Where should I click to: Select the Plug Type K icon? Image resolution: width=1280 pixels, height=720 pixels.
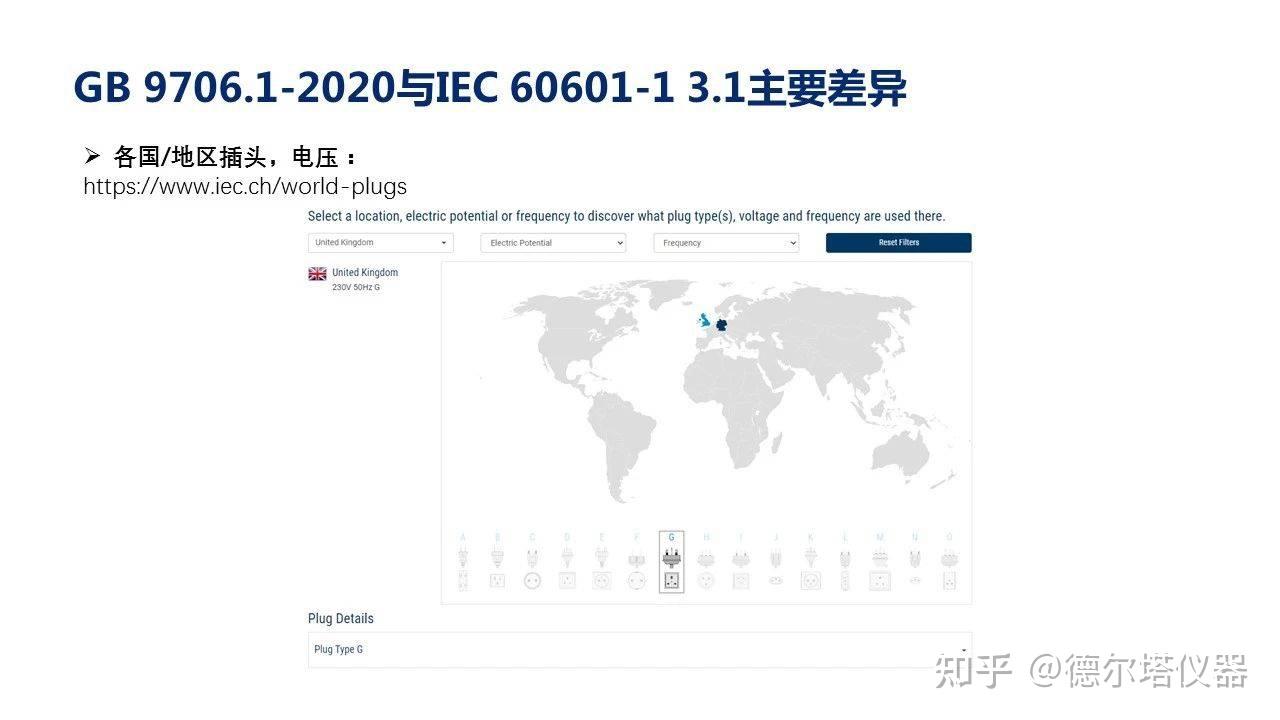810,560
